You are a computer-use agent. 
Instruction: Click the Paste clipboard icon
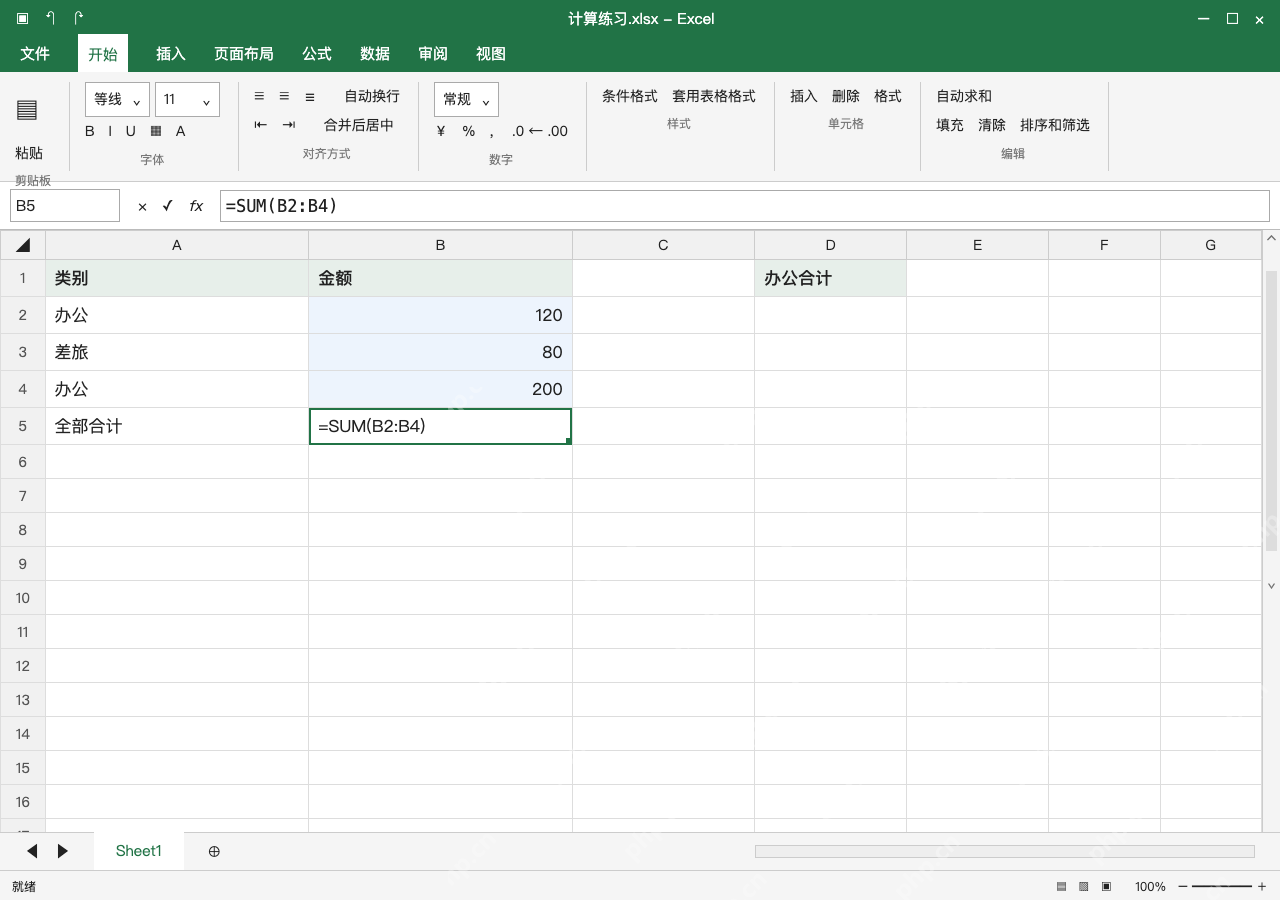(27, 110)
